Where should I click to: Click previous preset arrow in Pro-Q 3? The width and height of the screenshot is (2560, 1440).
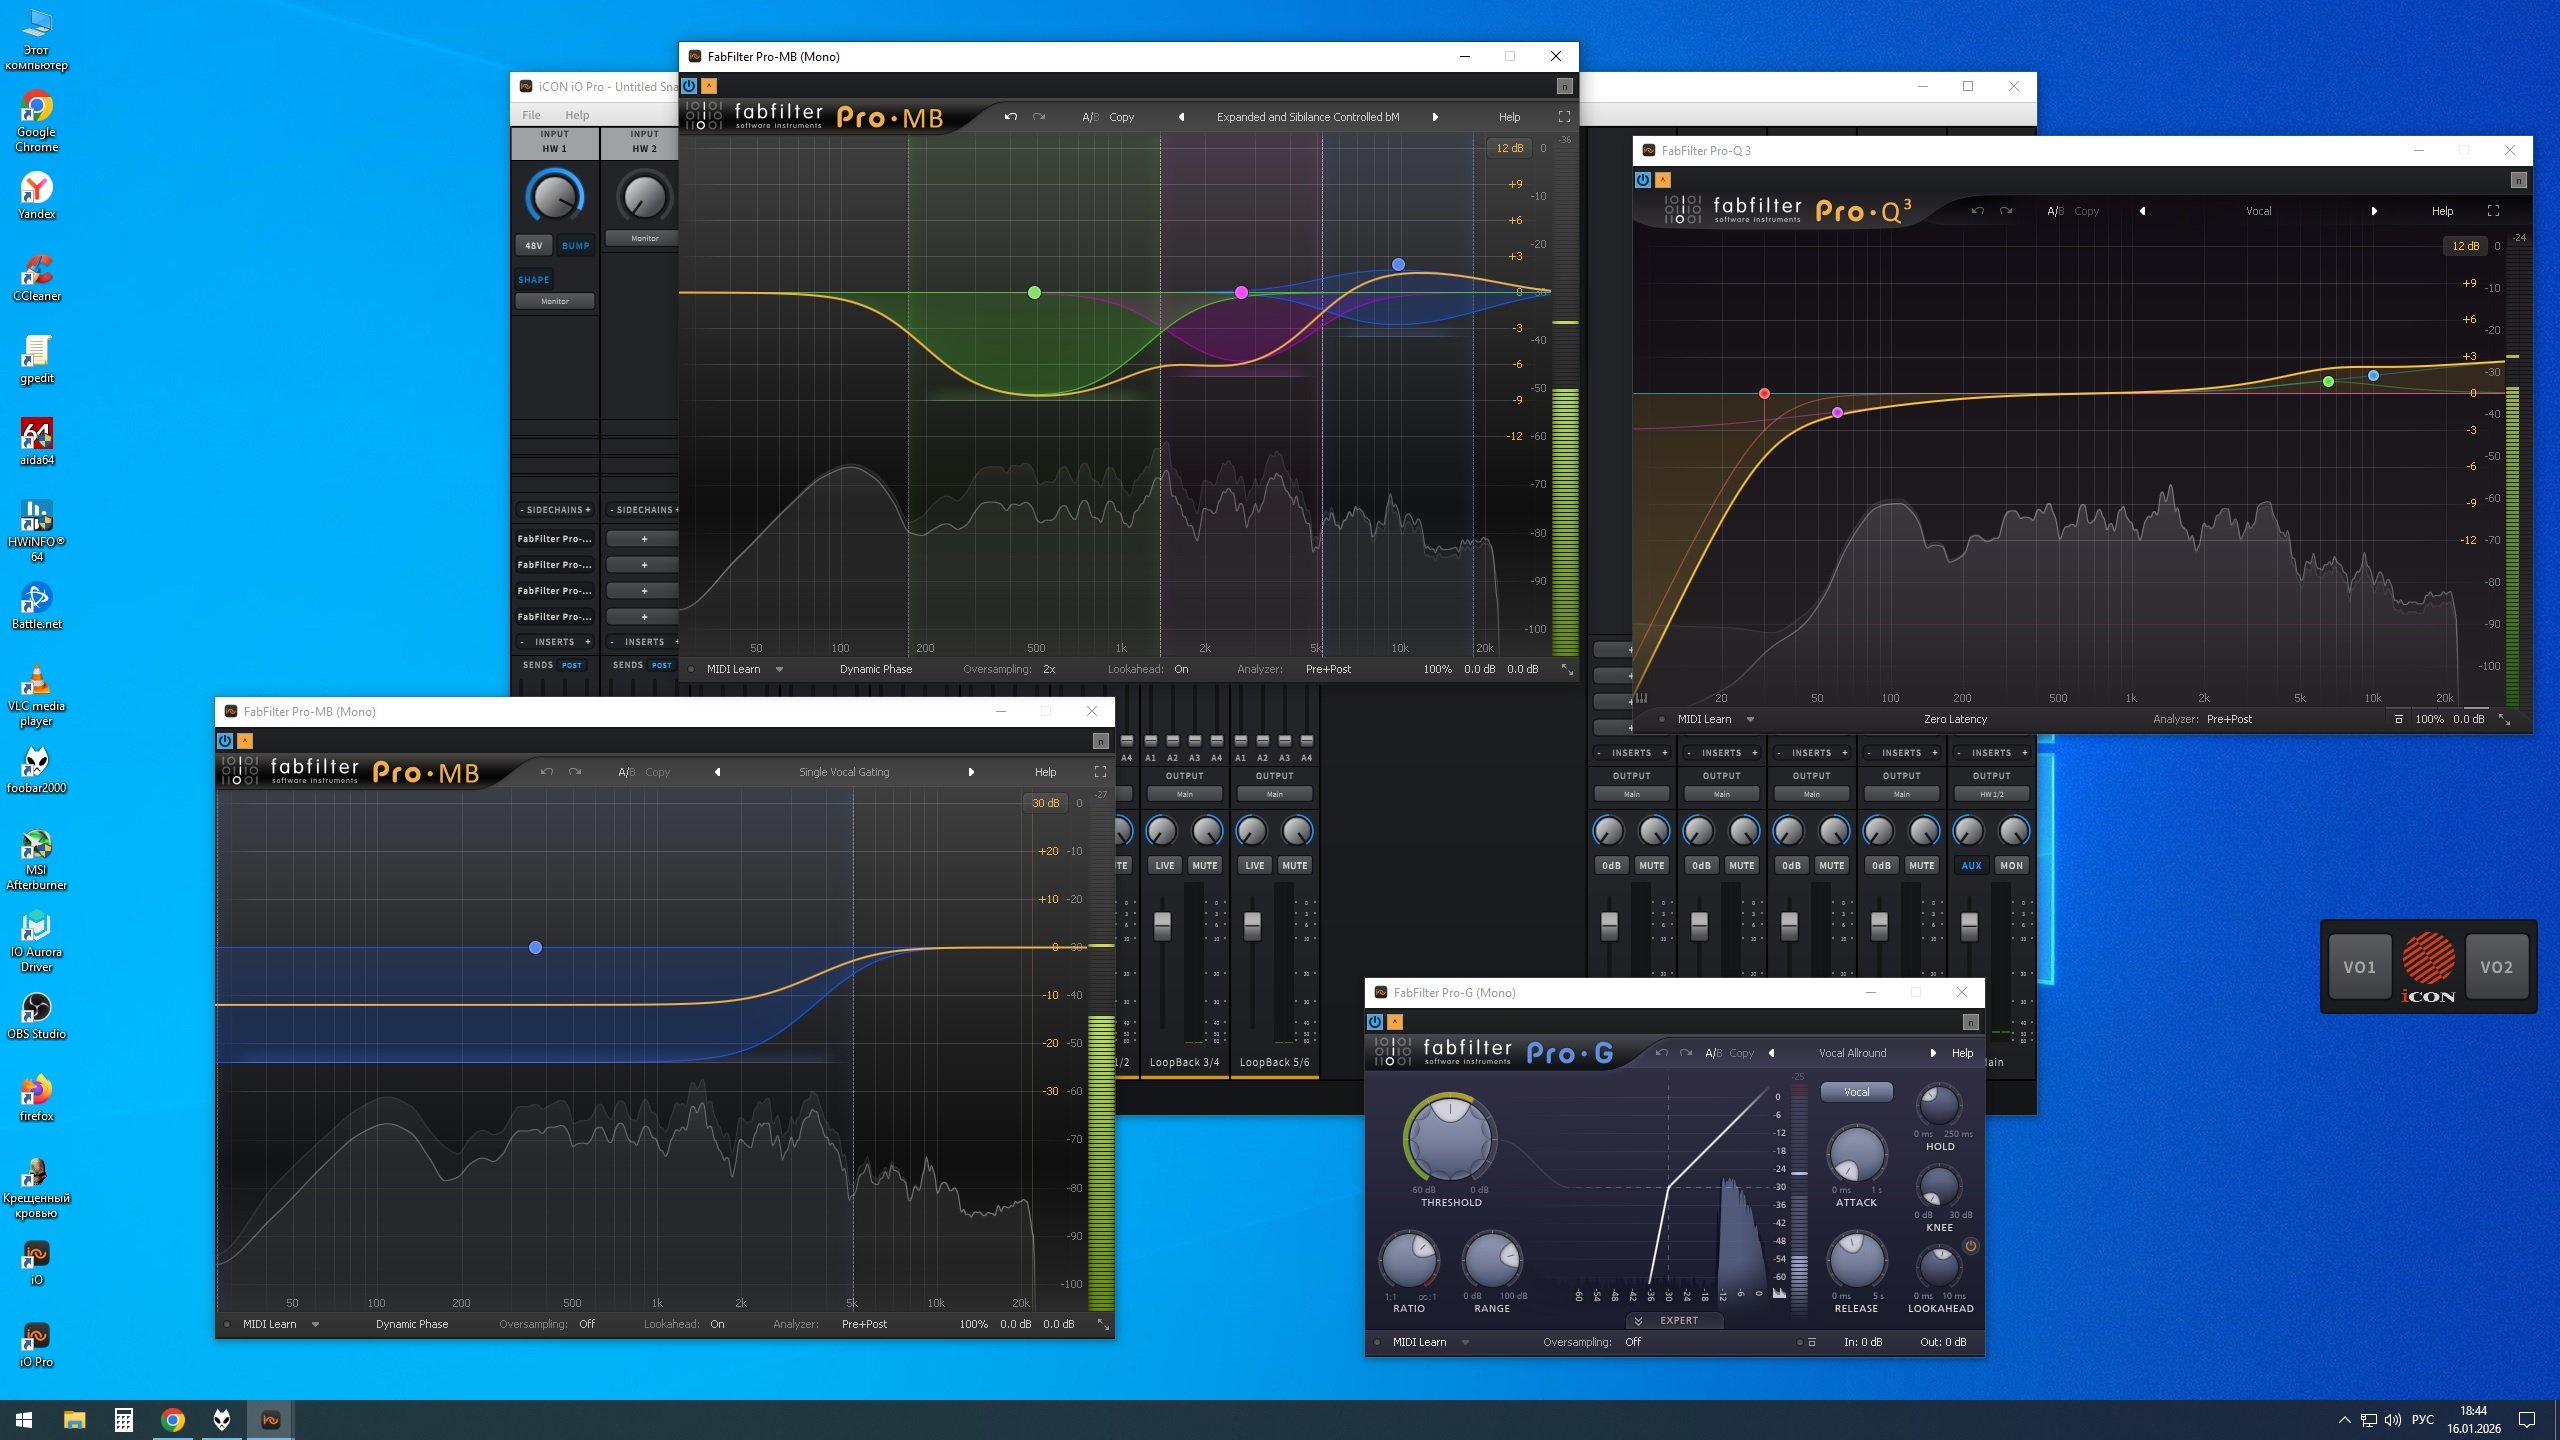[x=2142, y=211]
